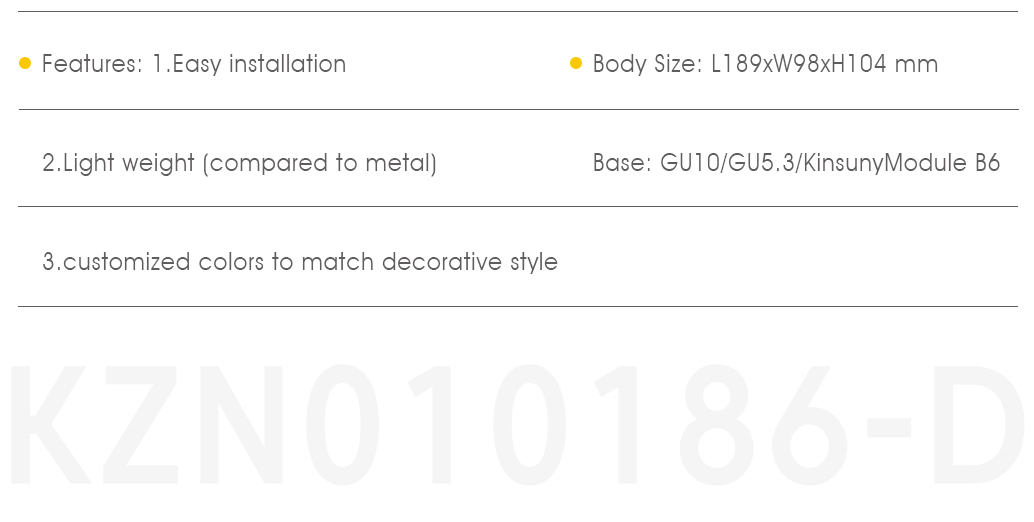The image size is (1034, 522).
Task: Click the '2.Light weight (compared to metal)' line
Action: click(x=239, y=163)
